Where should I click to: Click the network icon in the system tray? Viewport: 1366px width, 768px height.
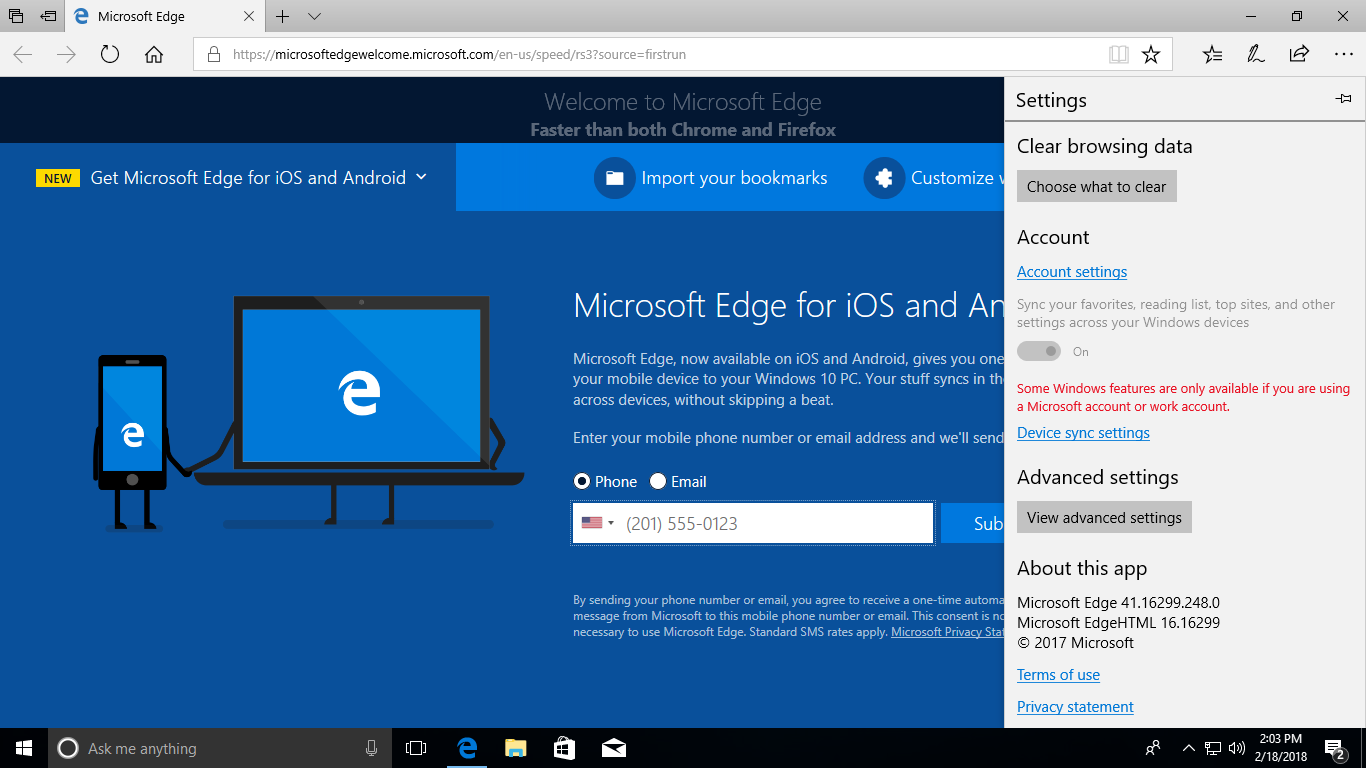tap(1212, 748)
